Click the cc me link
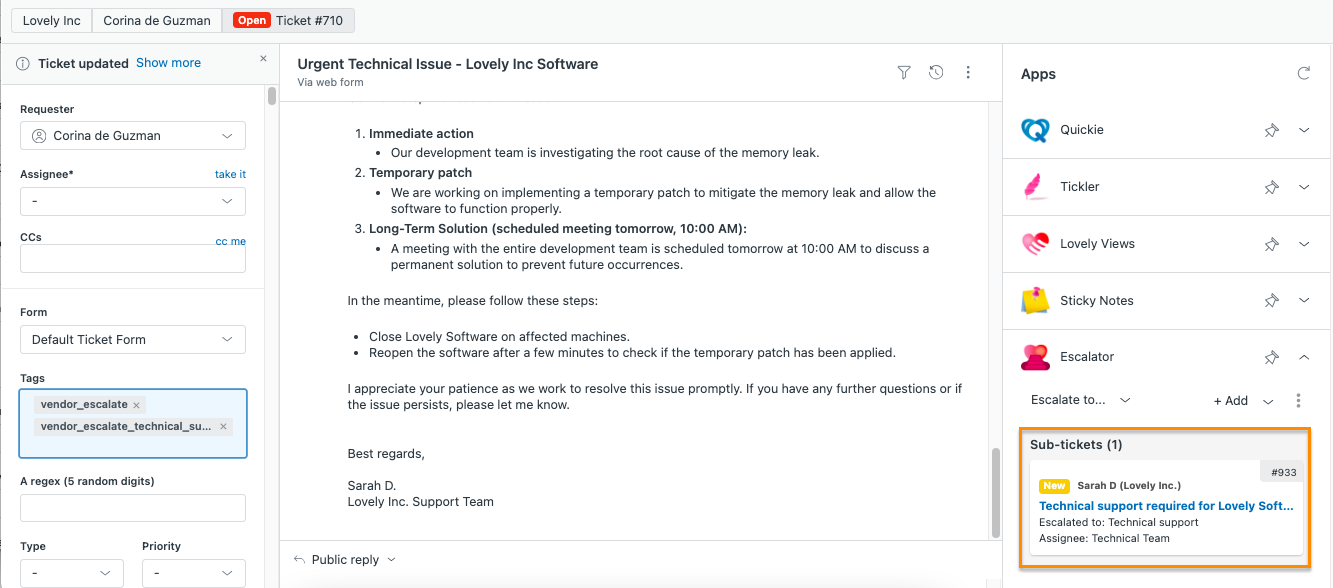Viewport: 1333px width, 588px height. coord(230,241)
